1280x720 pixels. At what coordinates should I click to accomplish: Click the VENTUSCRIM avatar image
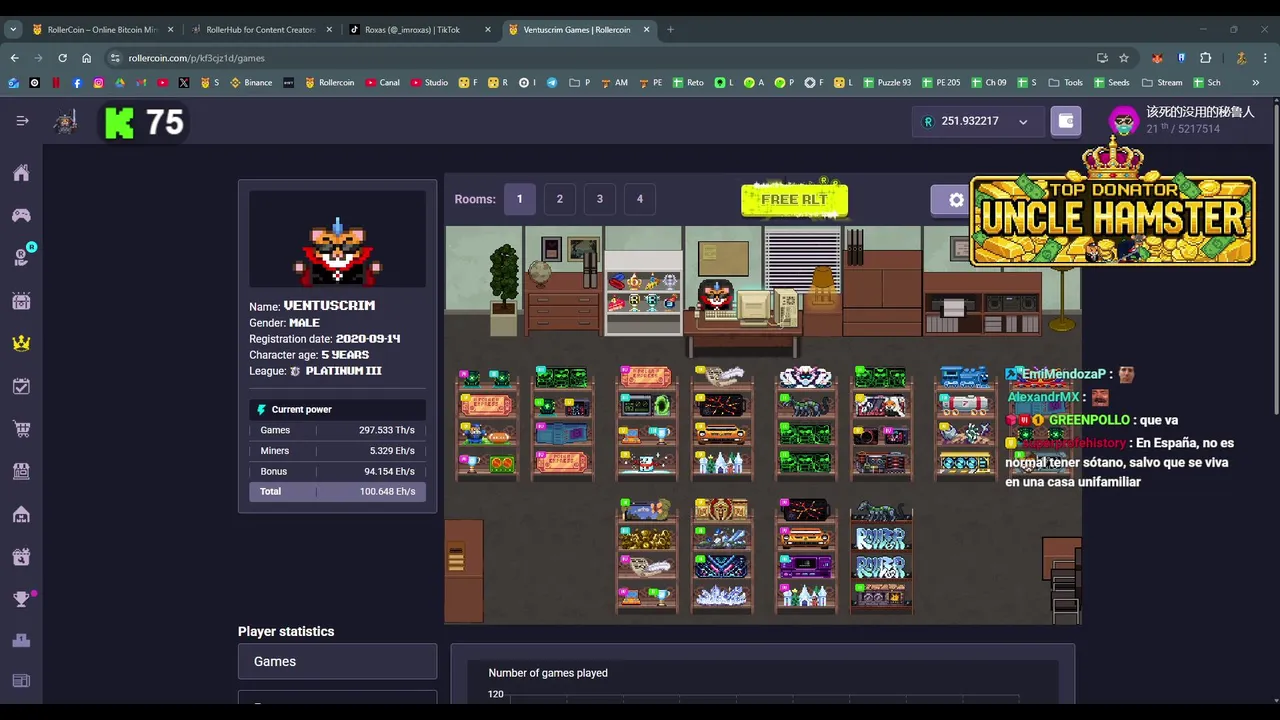point(337,240)
